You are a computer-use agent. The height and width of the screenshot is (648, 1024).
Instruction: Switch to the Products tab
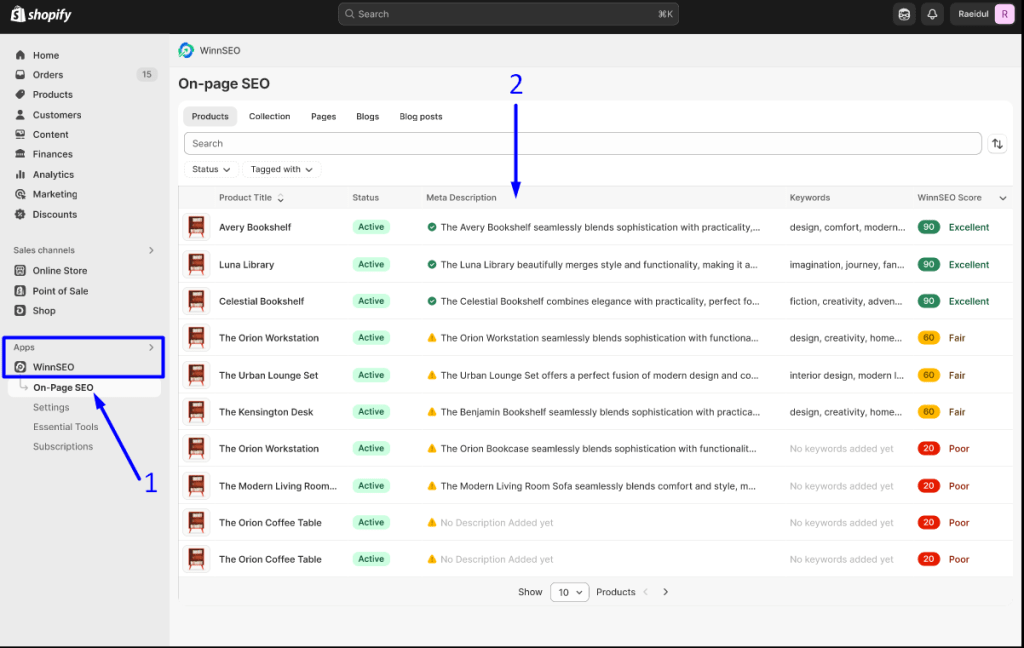pyautogui.click(x=210, y=116)
